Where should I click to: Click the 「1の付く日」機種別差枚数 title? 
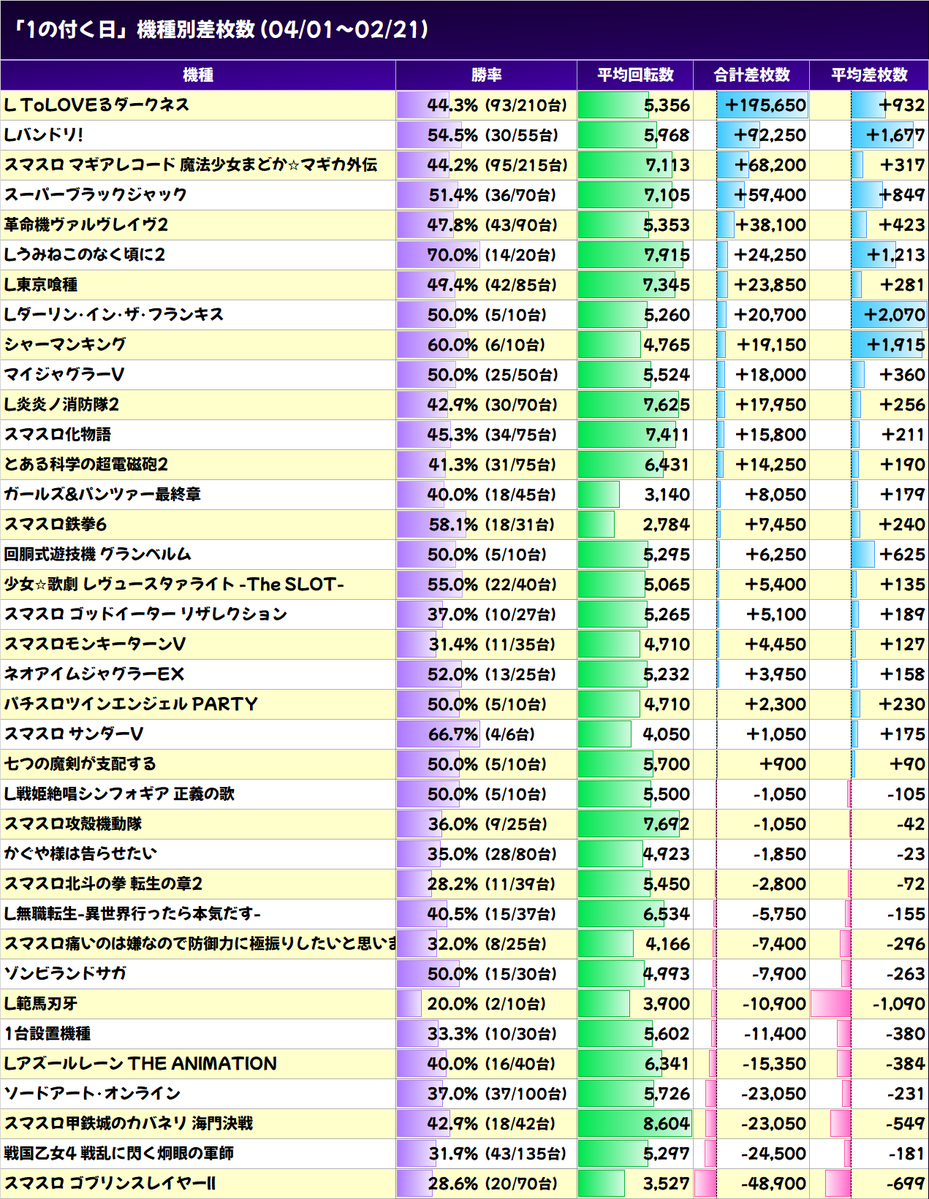(x=222, y=30)
